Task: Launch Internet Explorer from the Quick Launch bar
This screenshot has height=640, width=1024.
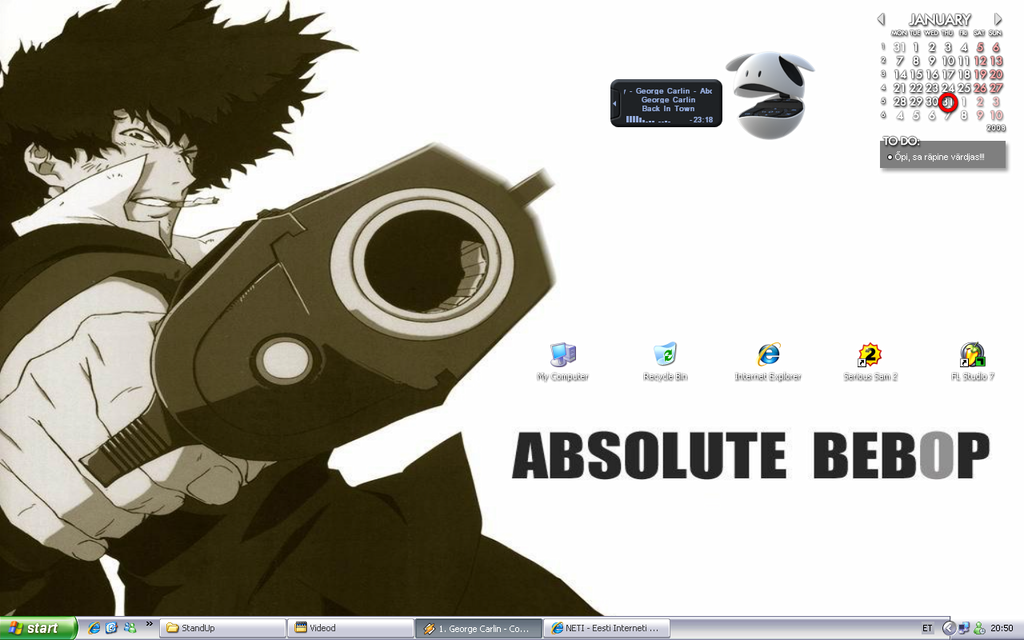Action: point(94,628)
